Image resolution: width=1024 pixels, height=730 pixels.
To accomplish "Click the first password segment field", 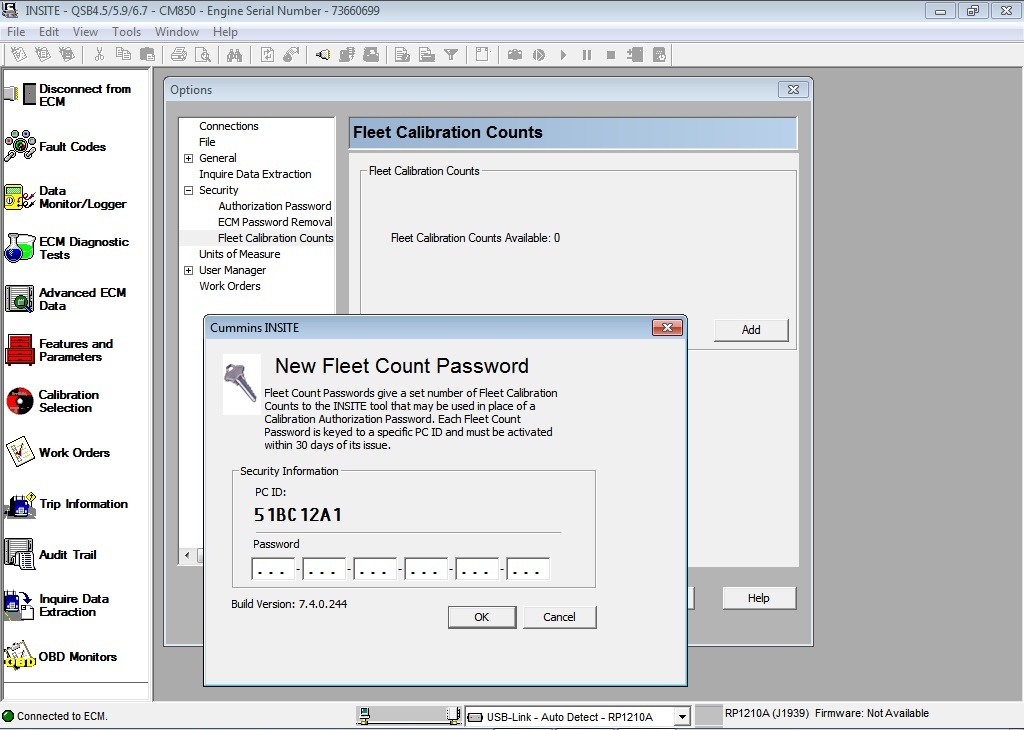I will pos(273,569).
